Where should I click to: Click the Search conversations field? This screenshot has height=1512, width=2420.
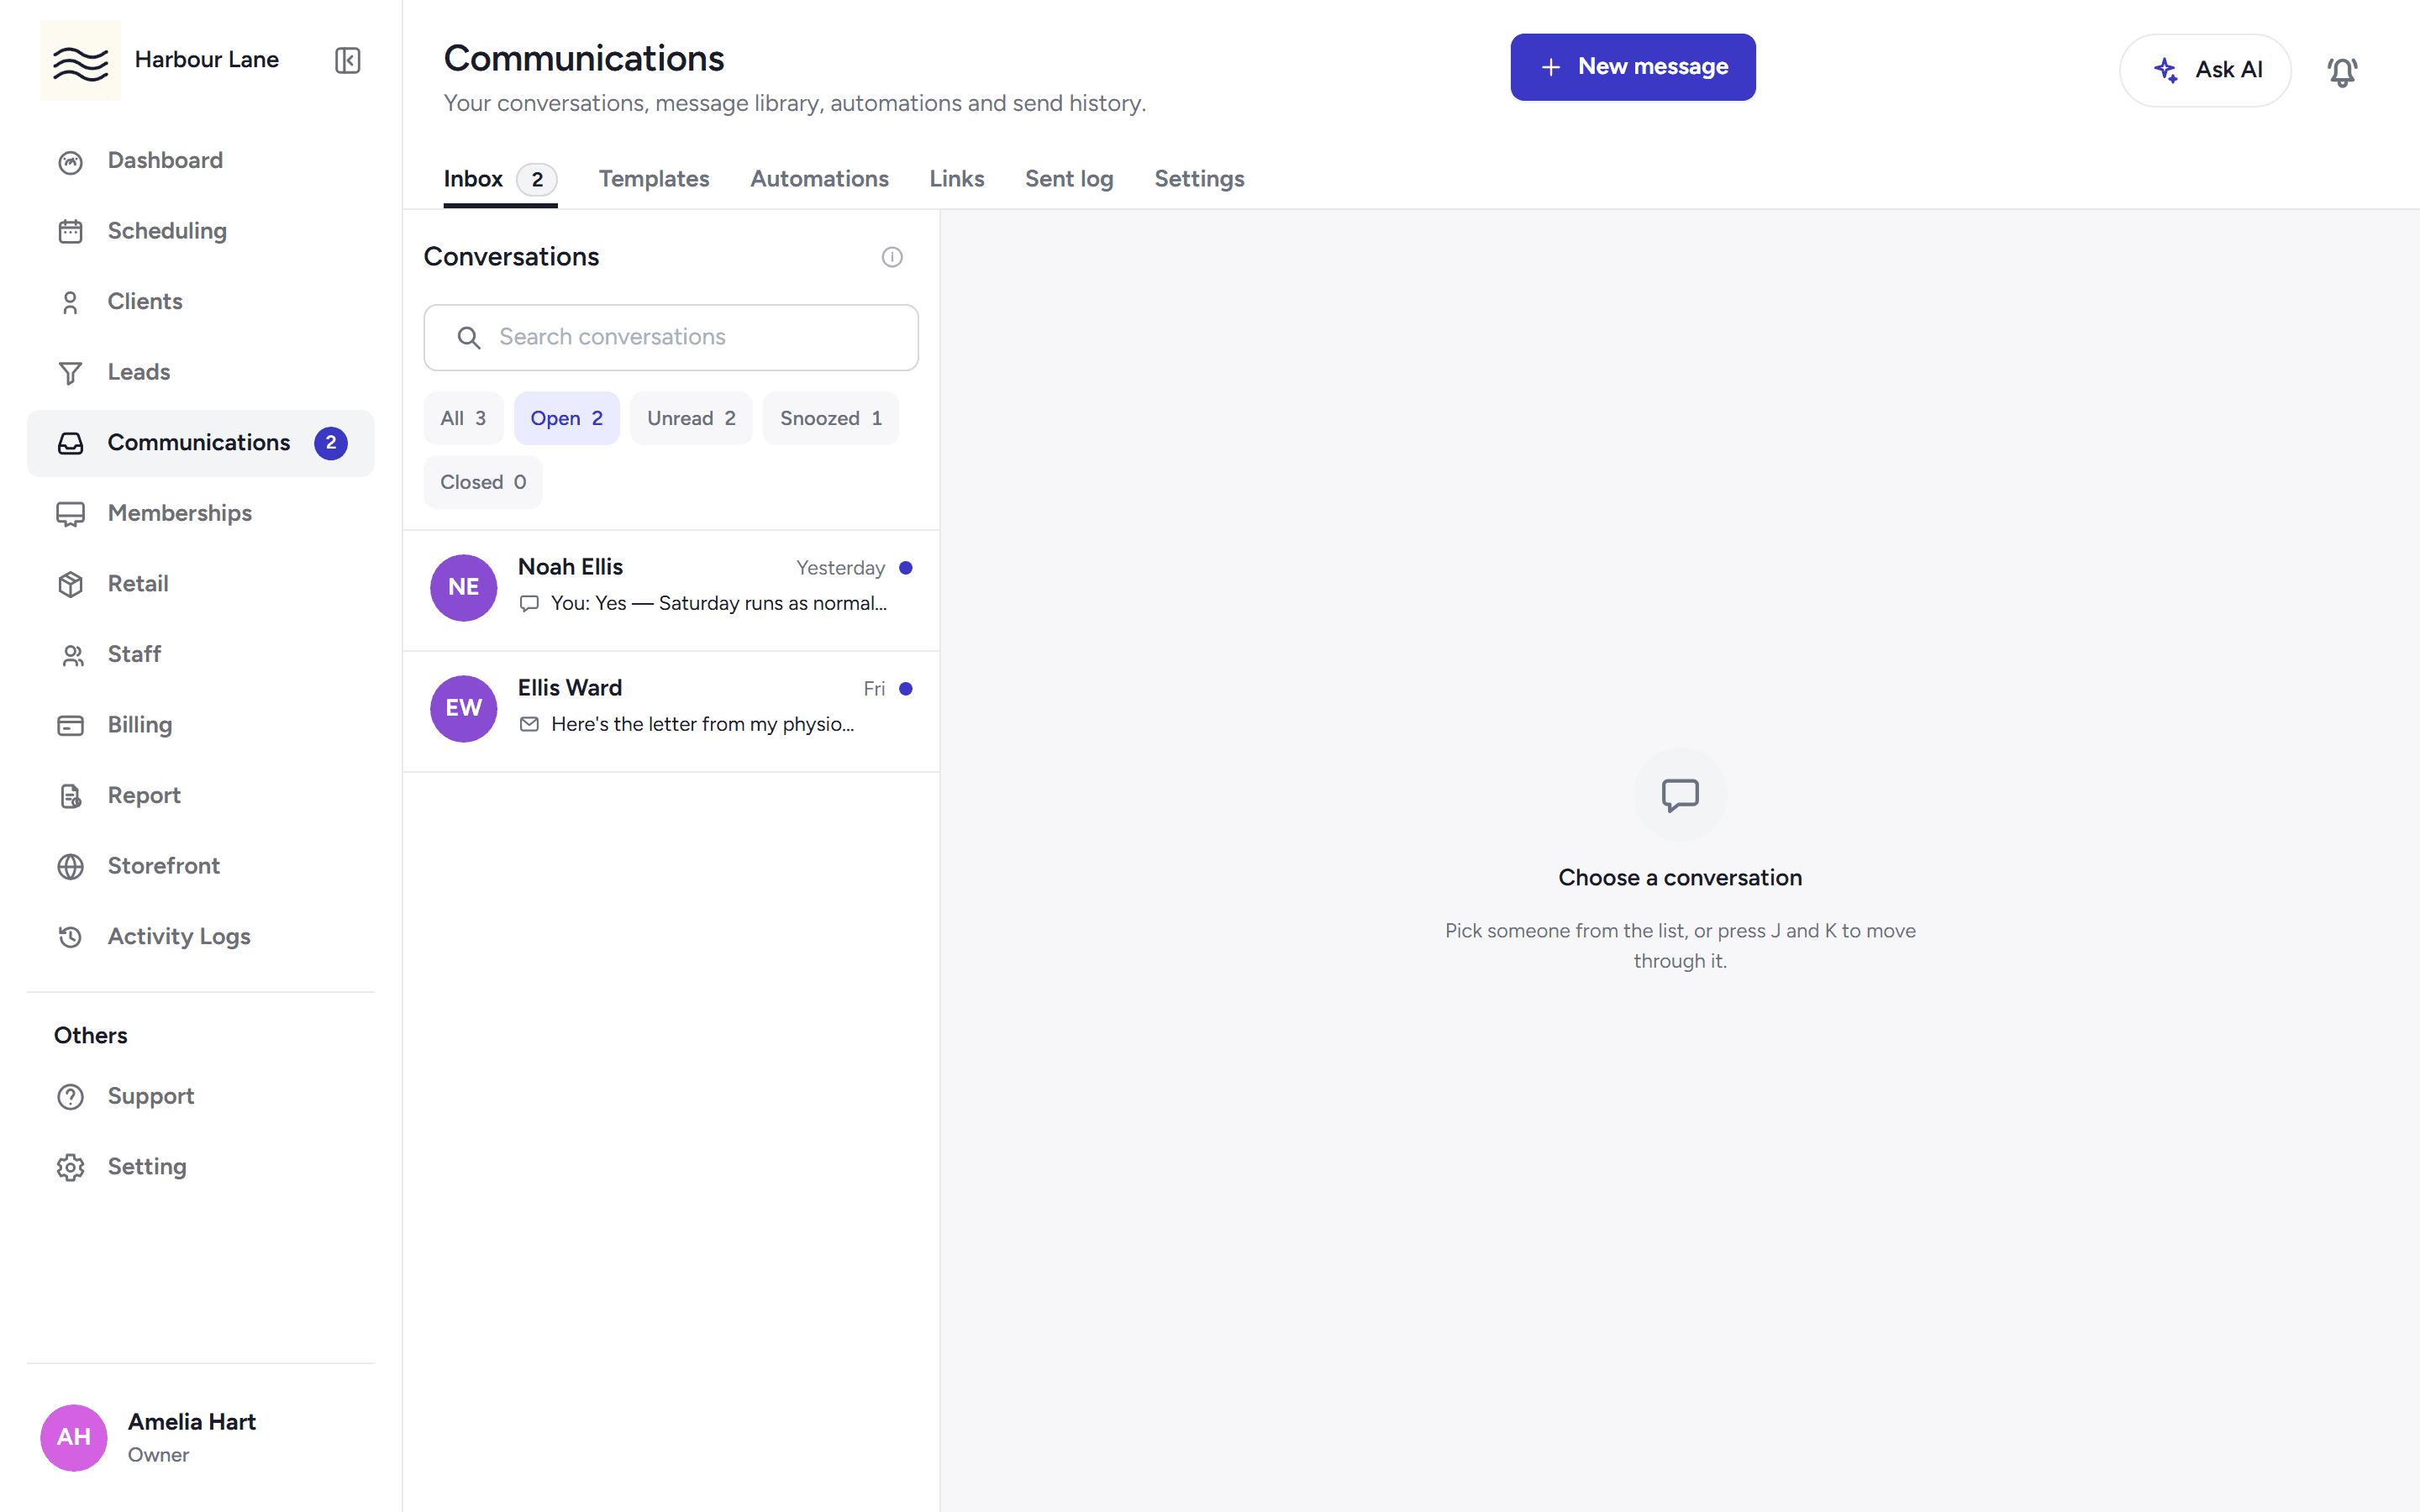(671, 338)
